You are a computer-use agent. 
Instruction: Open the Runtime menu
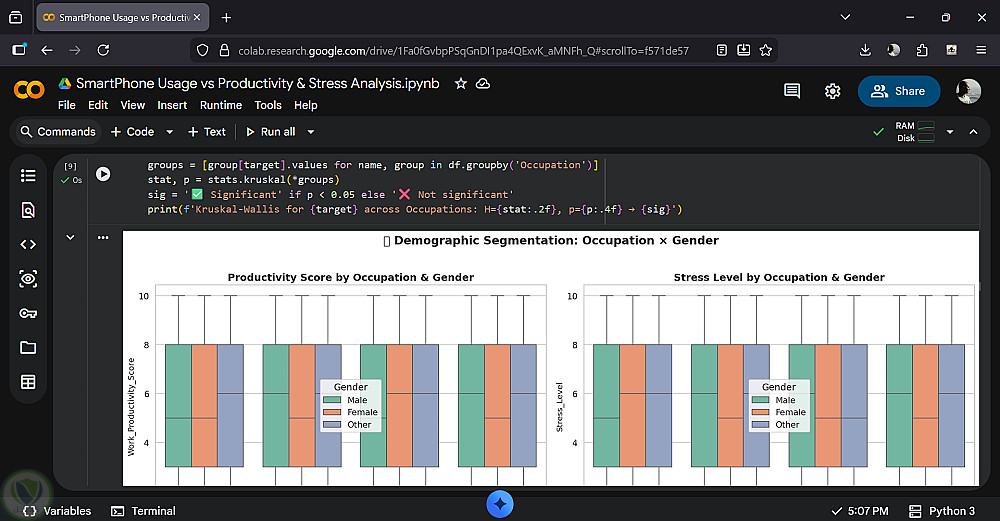tap(220, 105)
